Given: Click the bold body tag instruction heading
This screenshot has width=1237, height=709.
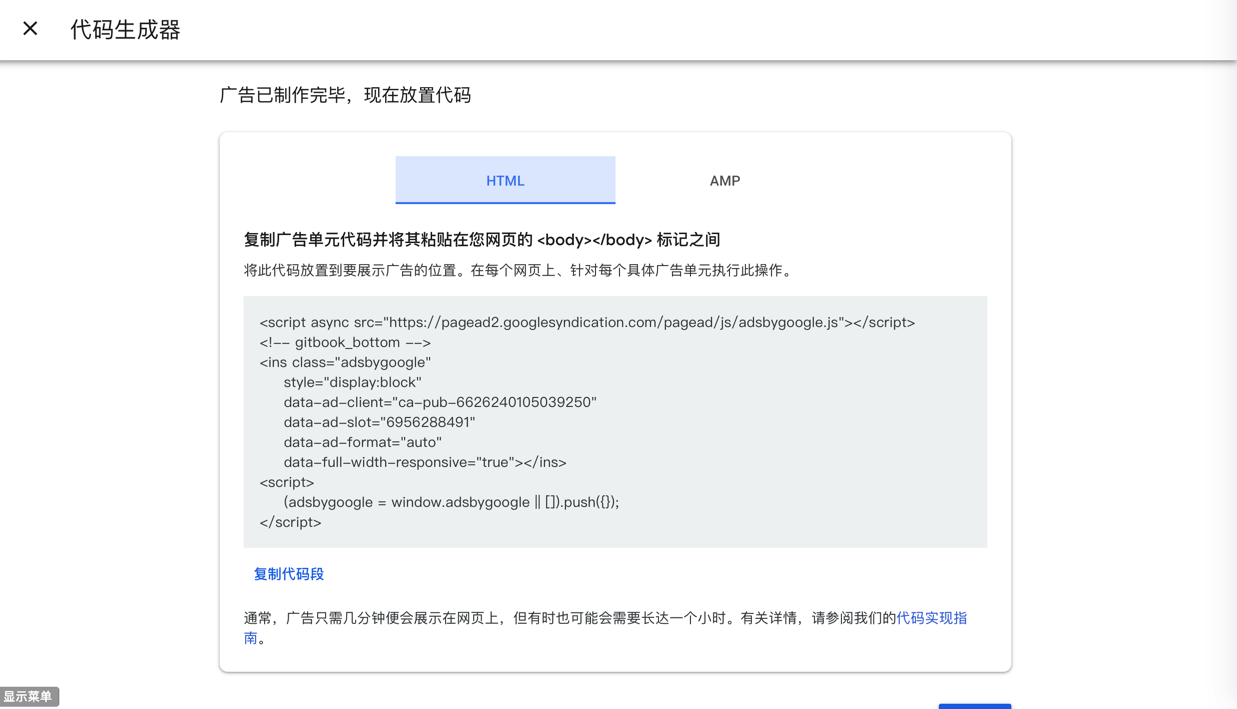Looking at the screenshot, I should pyautogui.click(x=482, y=240).
